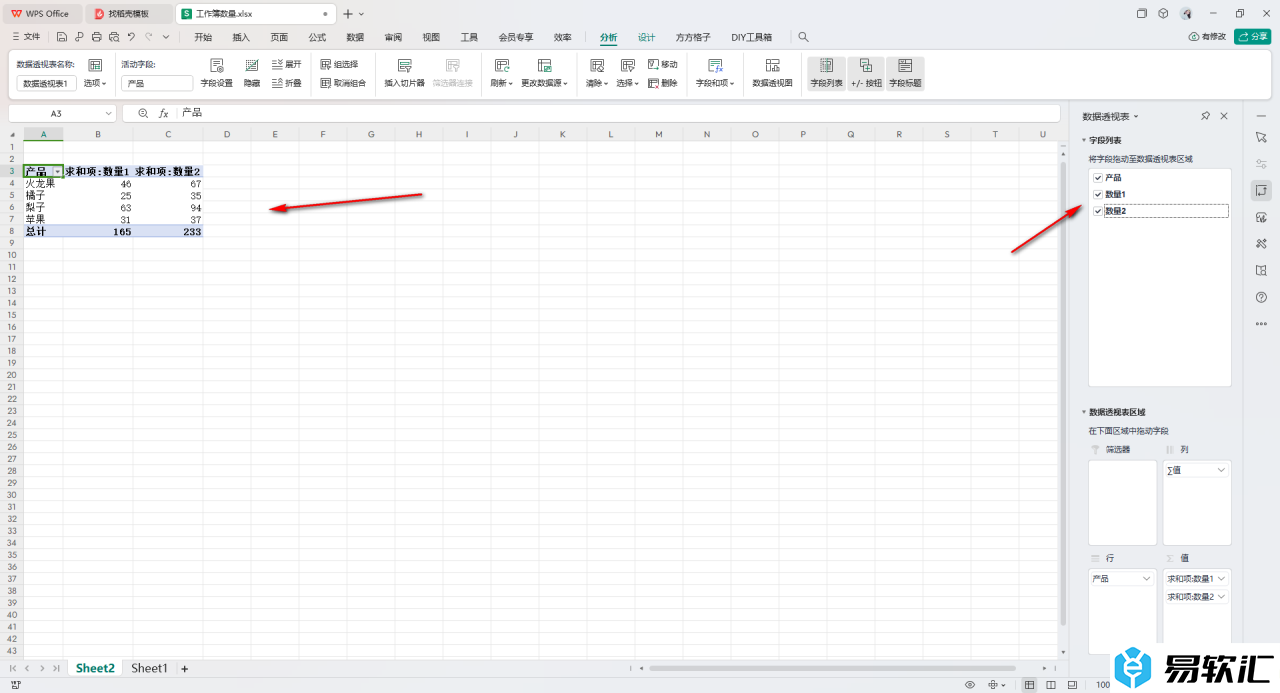Screen dimensions: 1280x693
Task: Click the print preview icon
Action: click(113, 37)
